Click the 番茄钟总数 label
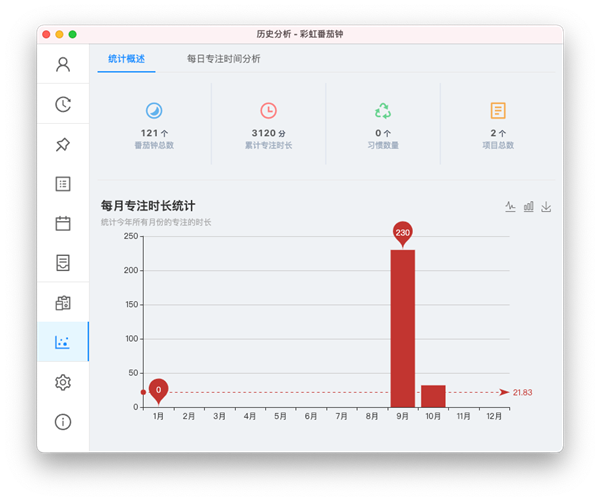This screenshot has width=600, height=501. 154,145
